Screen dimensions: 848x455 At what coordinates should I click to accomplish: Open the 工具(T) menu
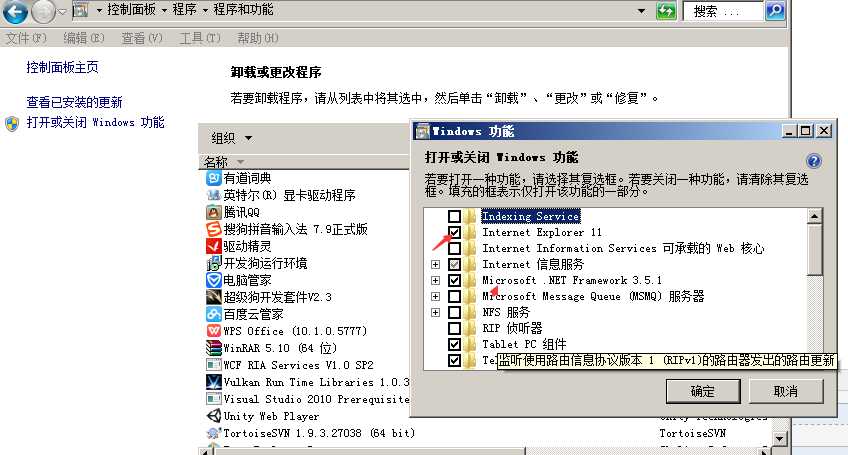(200, 38)
